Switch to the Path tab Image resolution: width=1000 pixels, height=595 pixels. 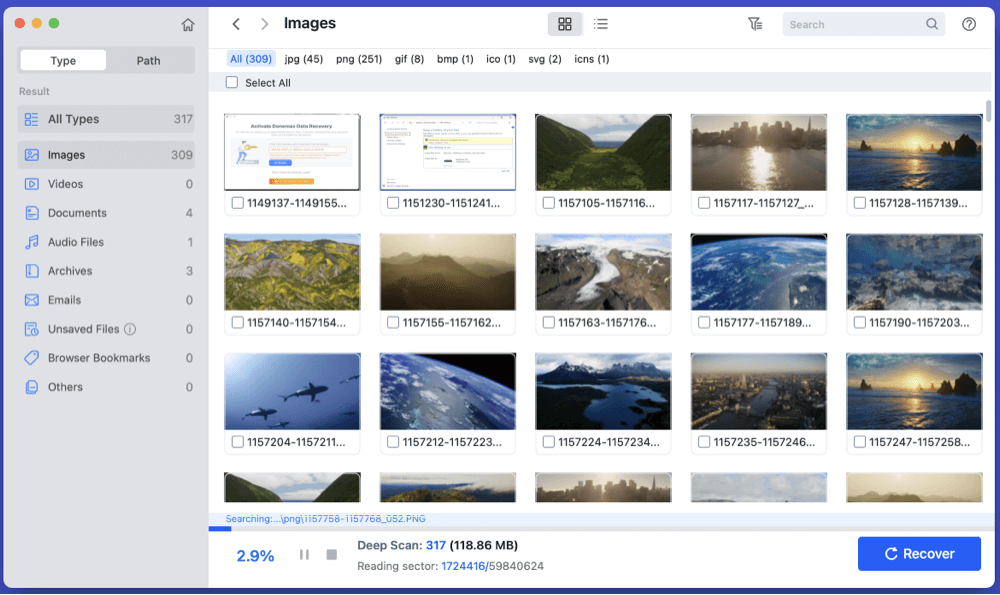(x=148, y=60)
